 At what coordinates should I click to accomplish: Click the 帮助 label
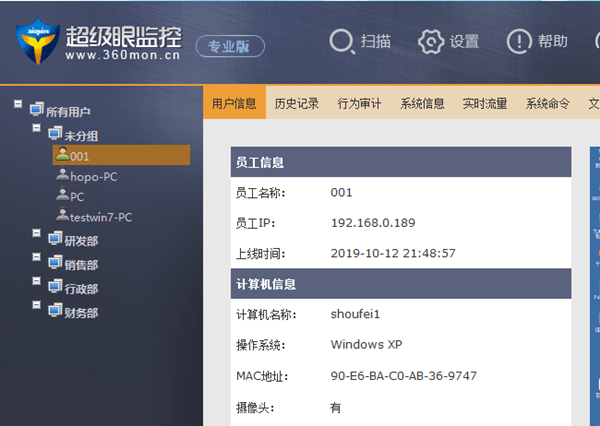point(553,41)
